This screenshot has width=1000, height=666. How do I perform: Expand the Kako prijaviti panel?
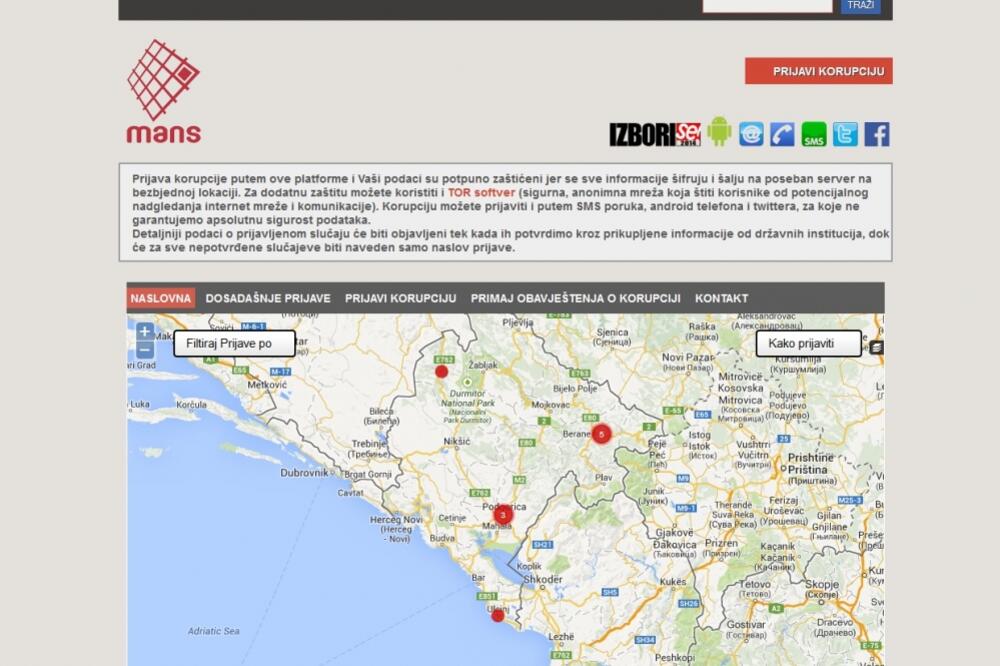pos(809,343)
